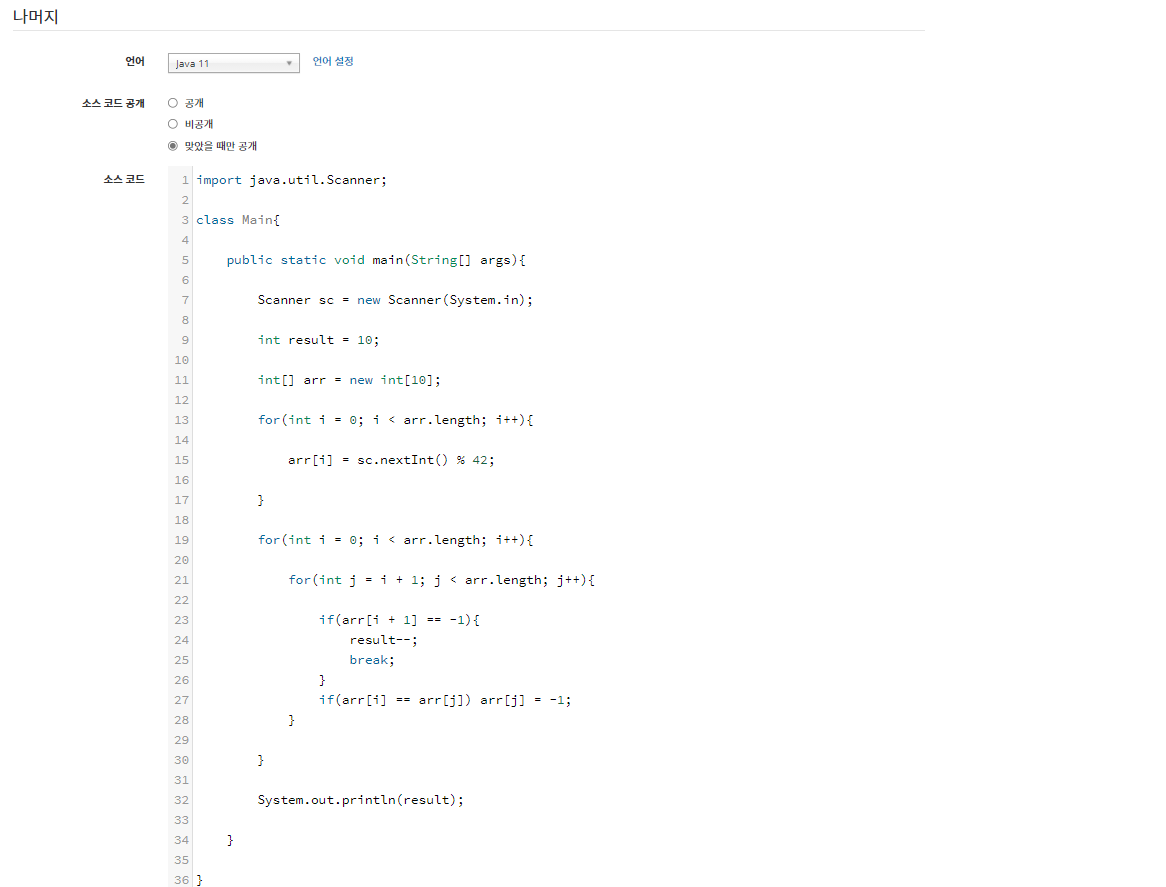
Task: Click the break; code line
Action: 372,660
